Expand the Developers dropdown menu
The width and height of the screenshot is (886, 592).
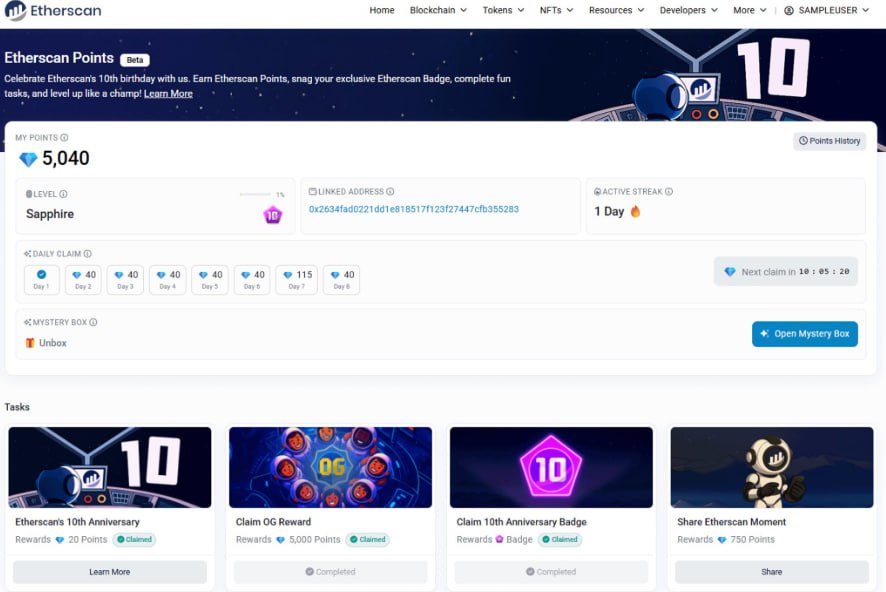(x=688, y=10)
